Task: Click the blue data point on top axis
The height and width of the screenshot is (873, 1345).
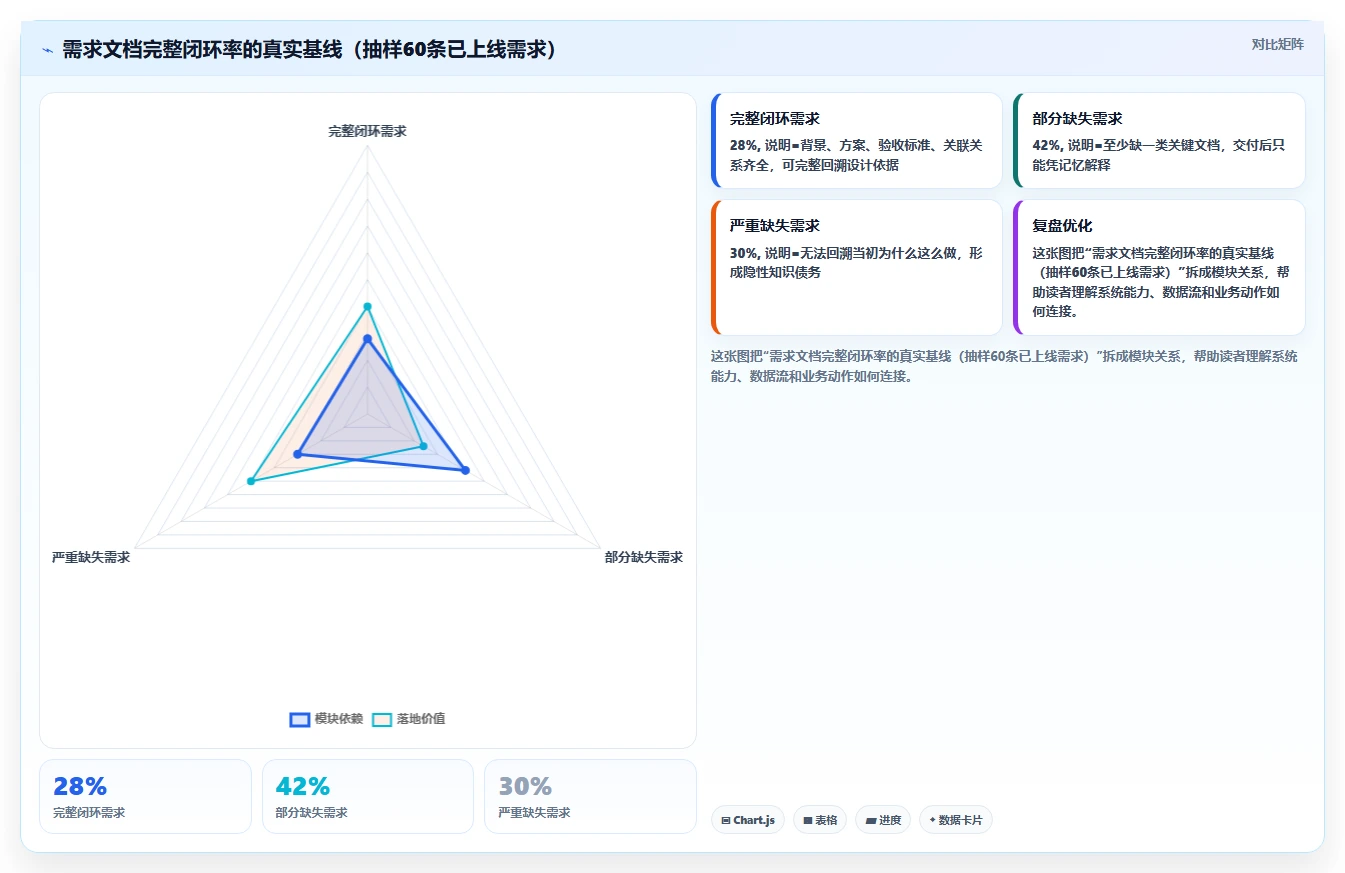Action: 367,340
